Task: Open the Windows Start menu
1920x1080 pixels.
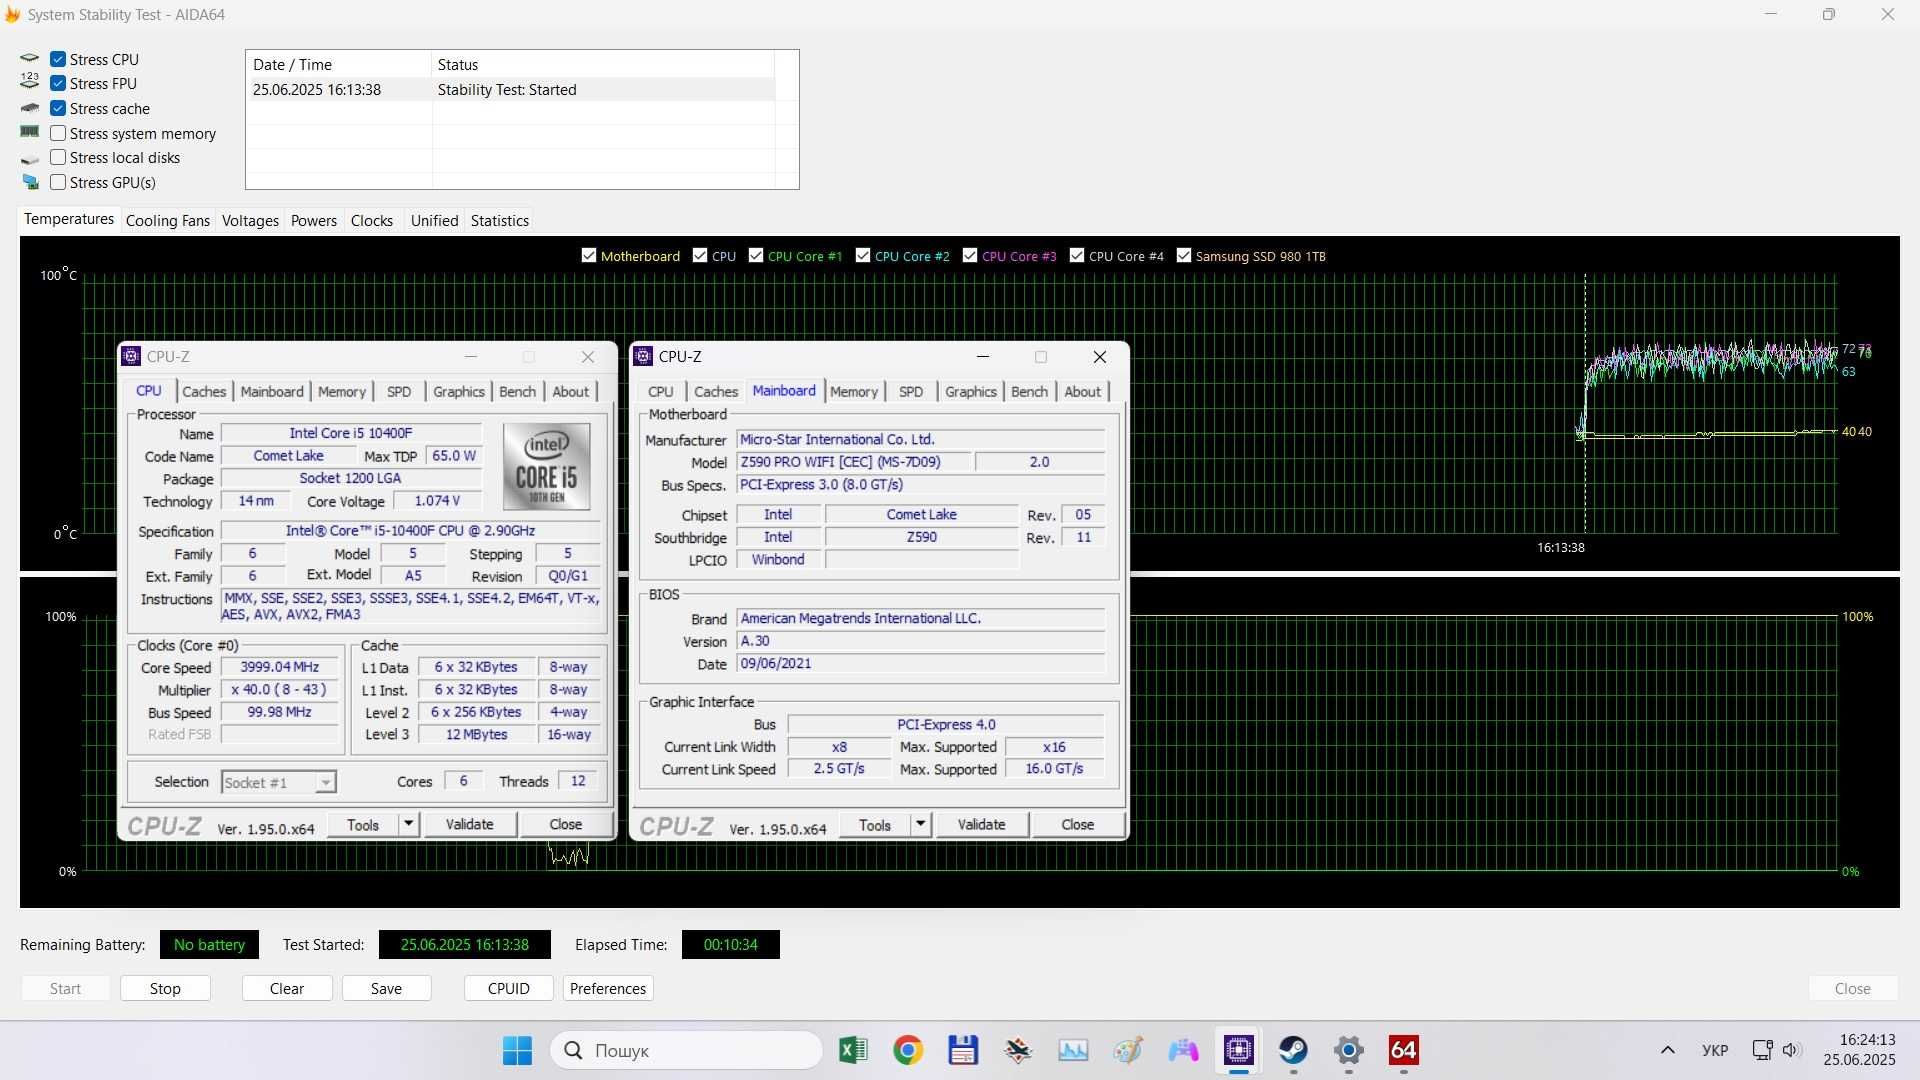Action: click(x=517, y=1050)
